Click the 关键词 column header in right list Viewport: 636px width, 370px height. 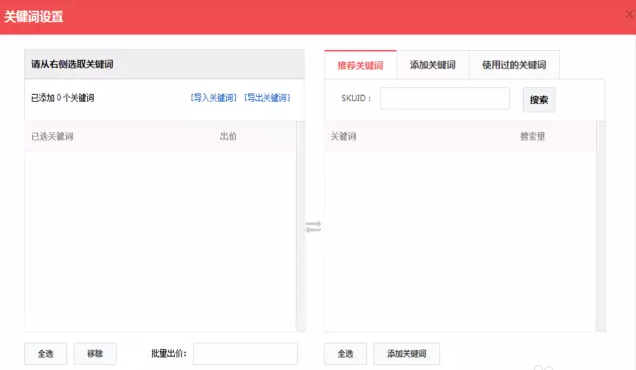344,136
